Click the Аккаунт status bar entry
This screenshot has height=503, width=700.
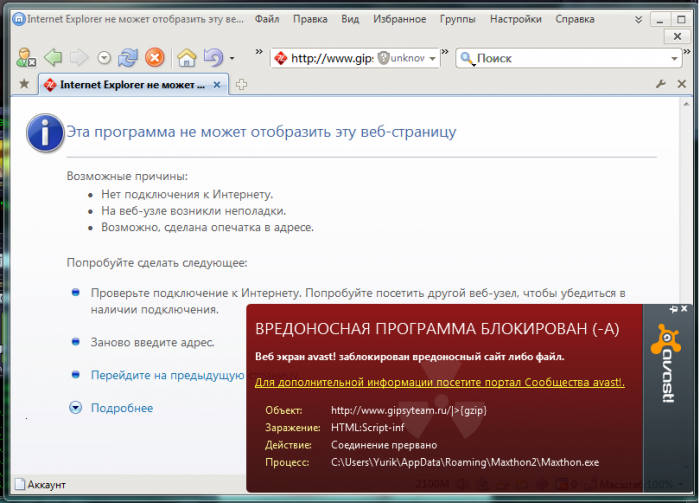pyautogui.click(x=46, y=485)
